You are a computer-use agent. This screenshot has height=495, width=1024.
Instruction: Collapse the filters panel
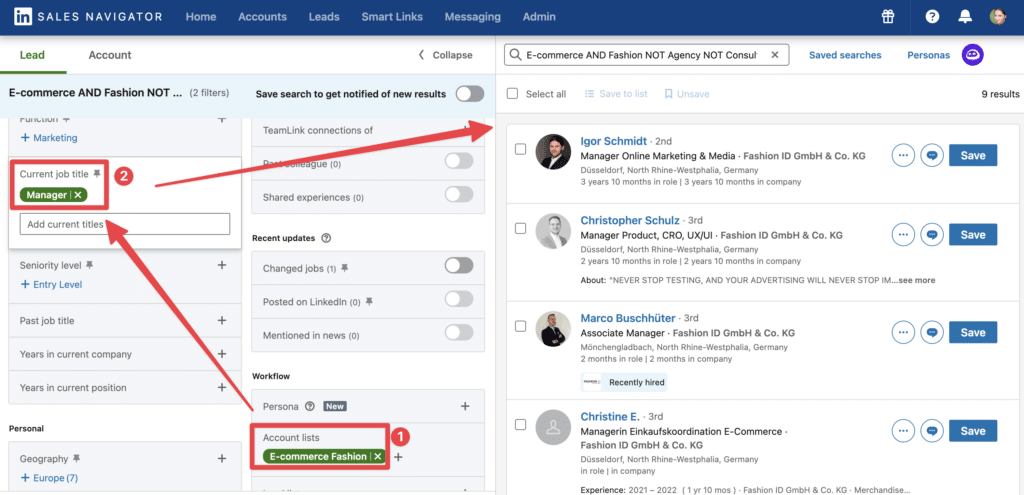[445, 55]
